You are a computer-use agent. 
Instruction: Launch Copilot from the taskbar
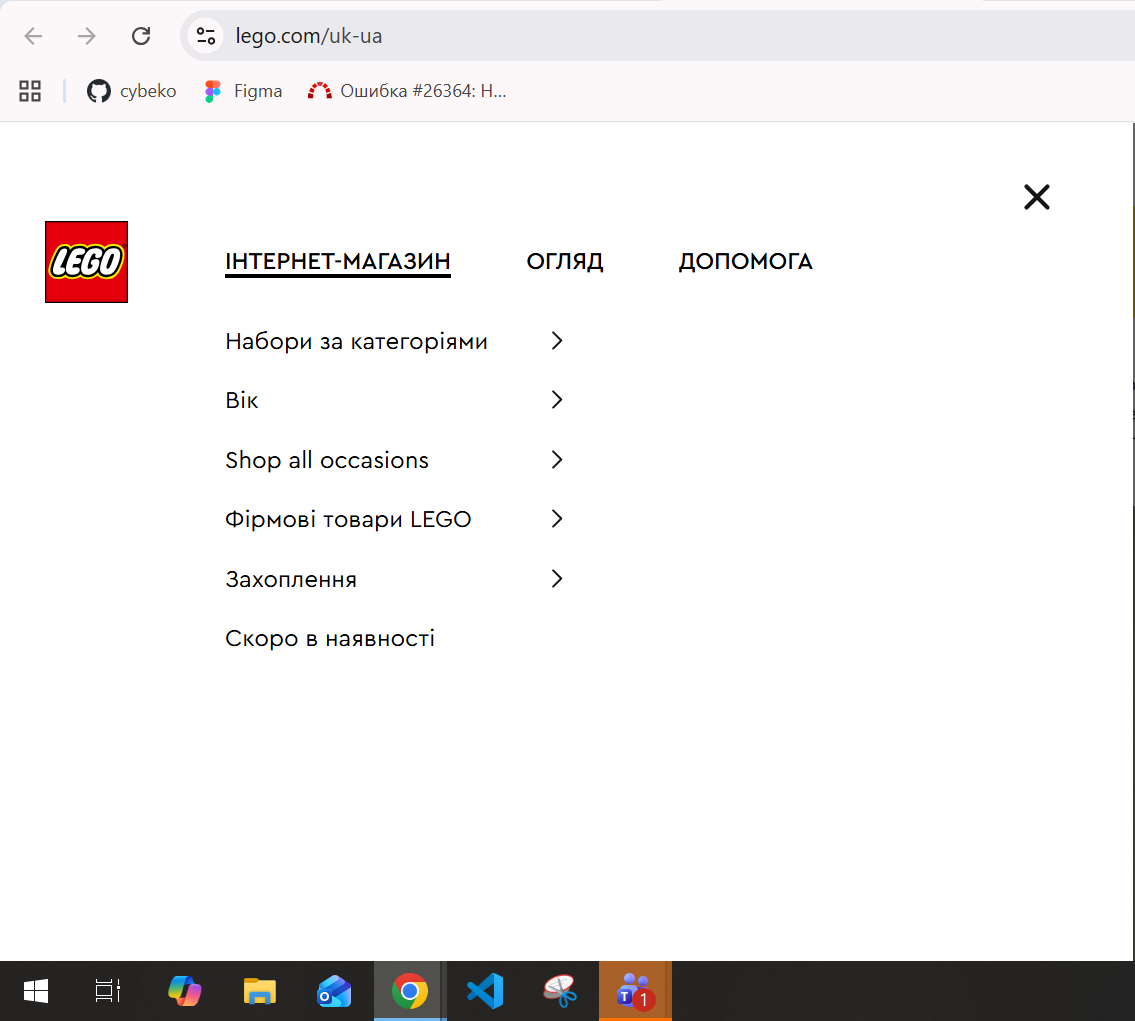[x=185, y=991]
